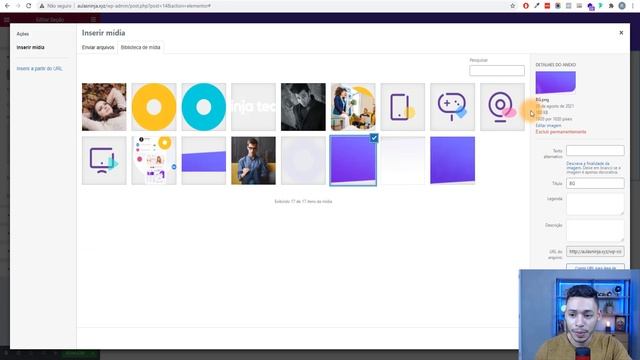Click the not secure warning icon
Screen dimensions: 640x360
point(42,6)
